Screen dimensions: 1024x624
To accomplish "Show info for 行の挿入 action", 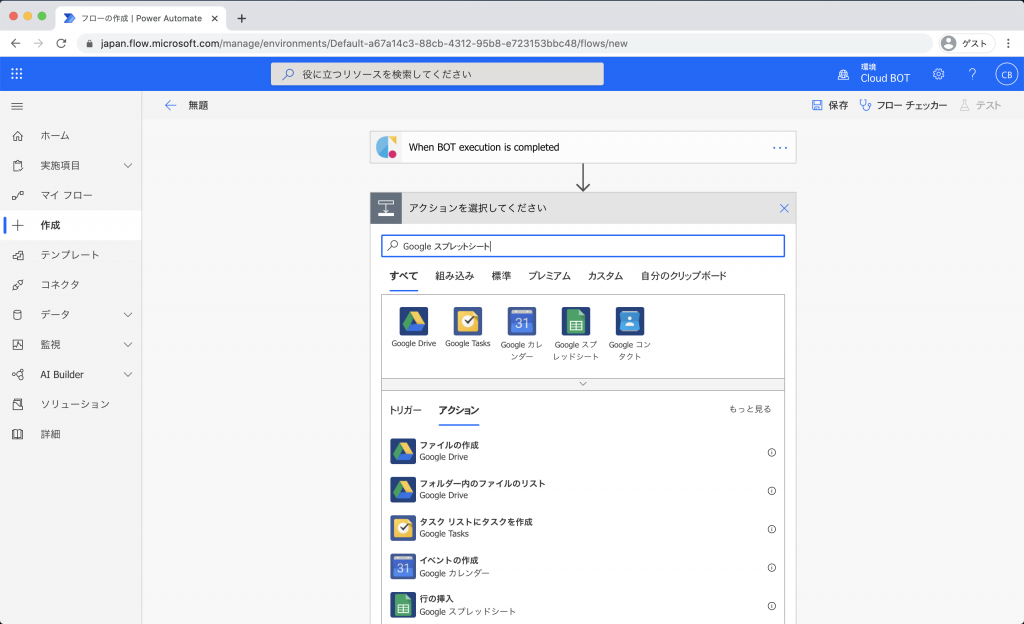I will pos(771,606).
